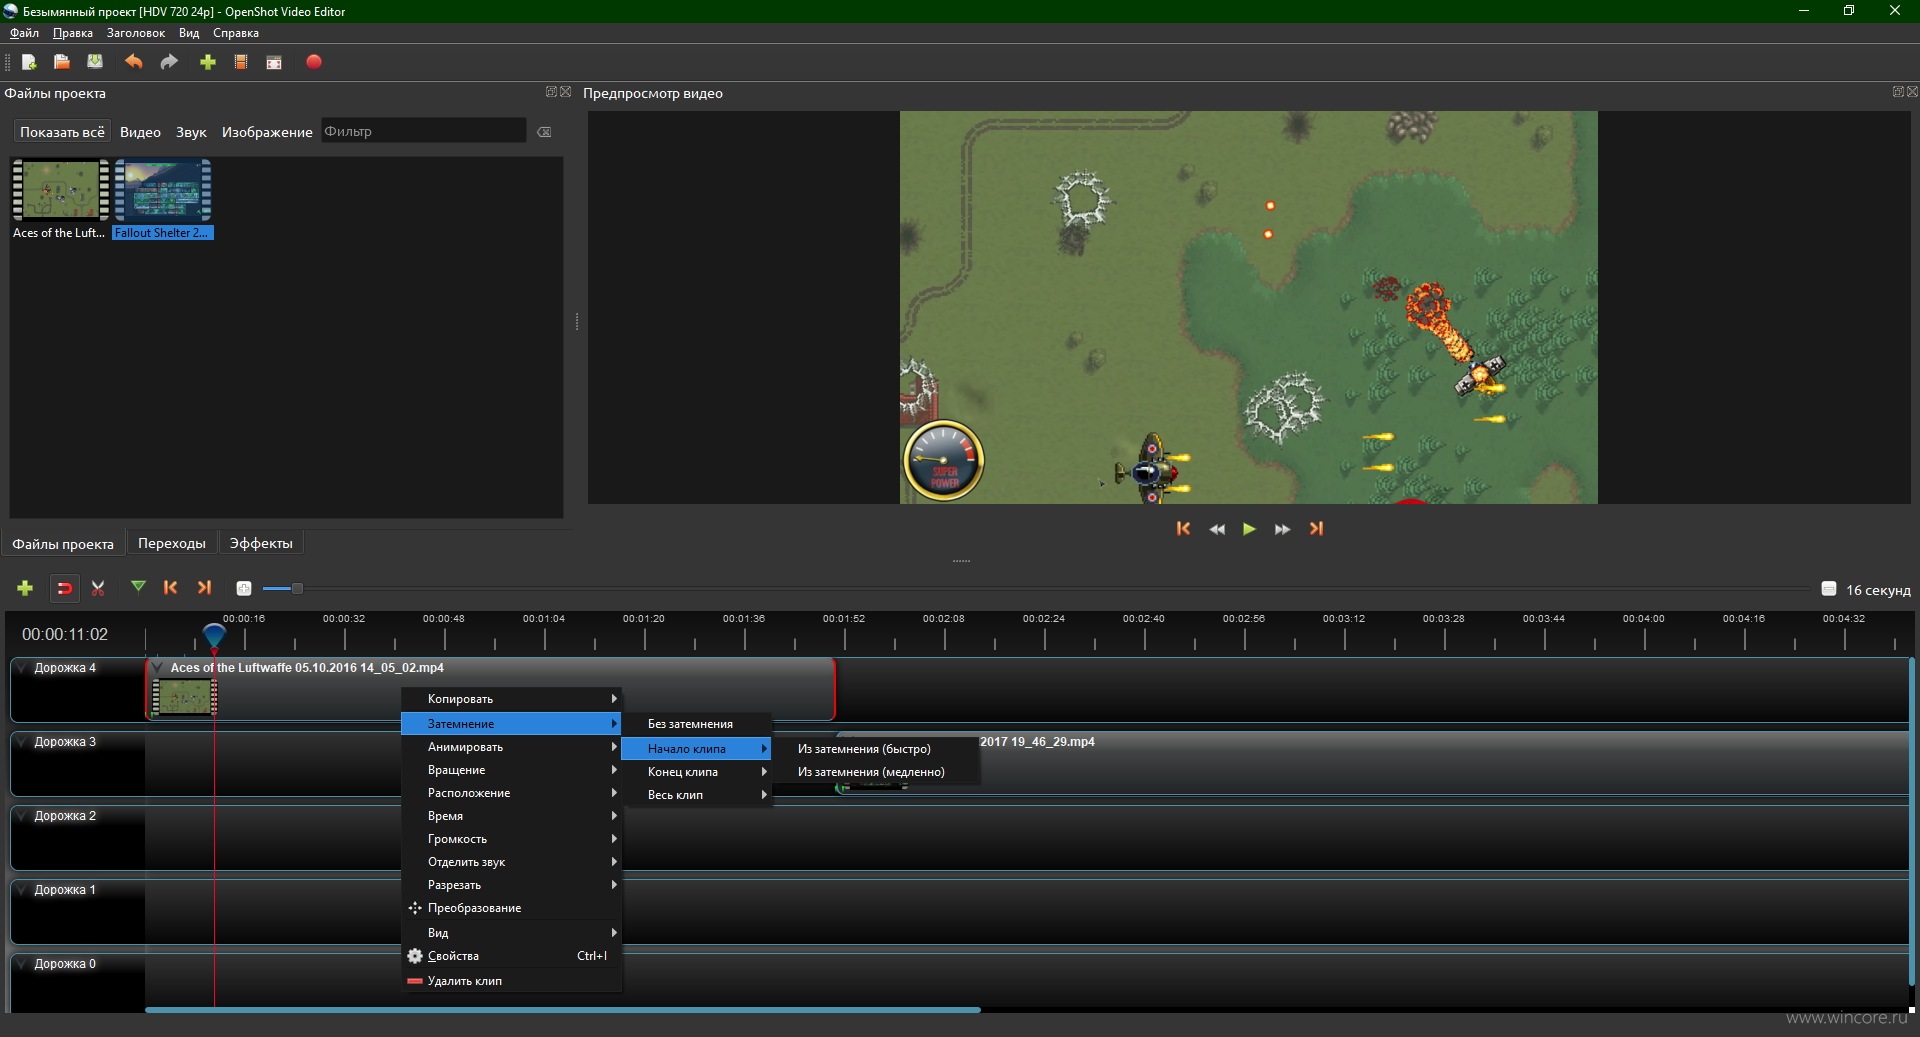
Task: Import files with the green plus toolbar icon
Action: (208, 62)
